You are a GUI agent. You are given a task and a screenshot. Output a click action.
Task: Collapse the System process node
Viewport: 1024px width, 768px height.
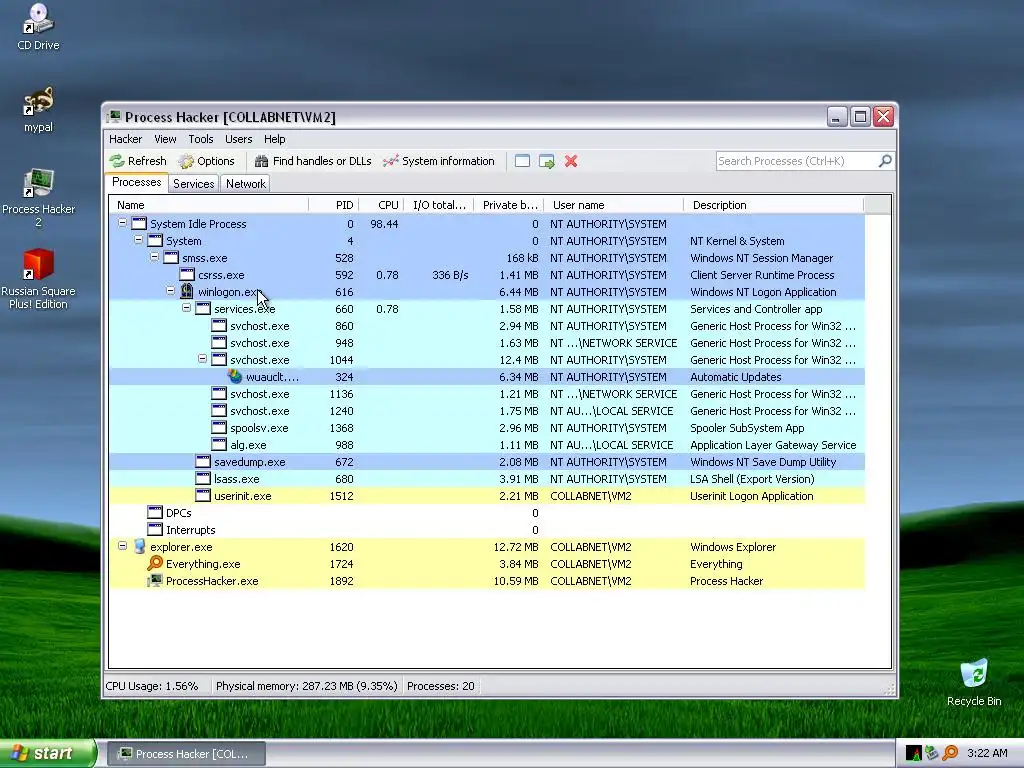(x=138, y=240)
